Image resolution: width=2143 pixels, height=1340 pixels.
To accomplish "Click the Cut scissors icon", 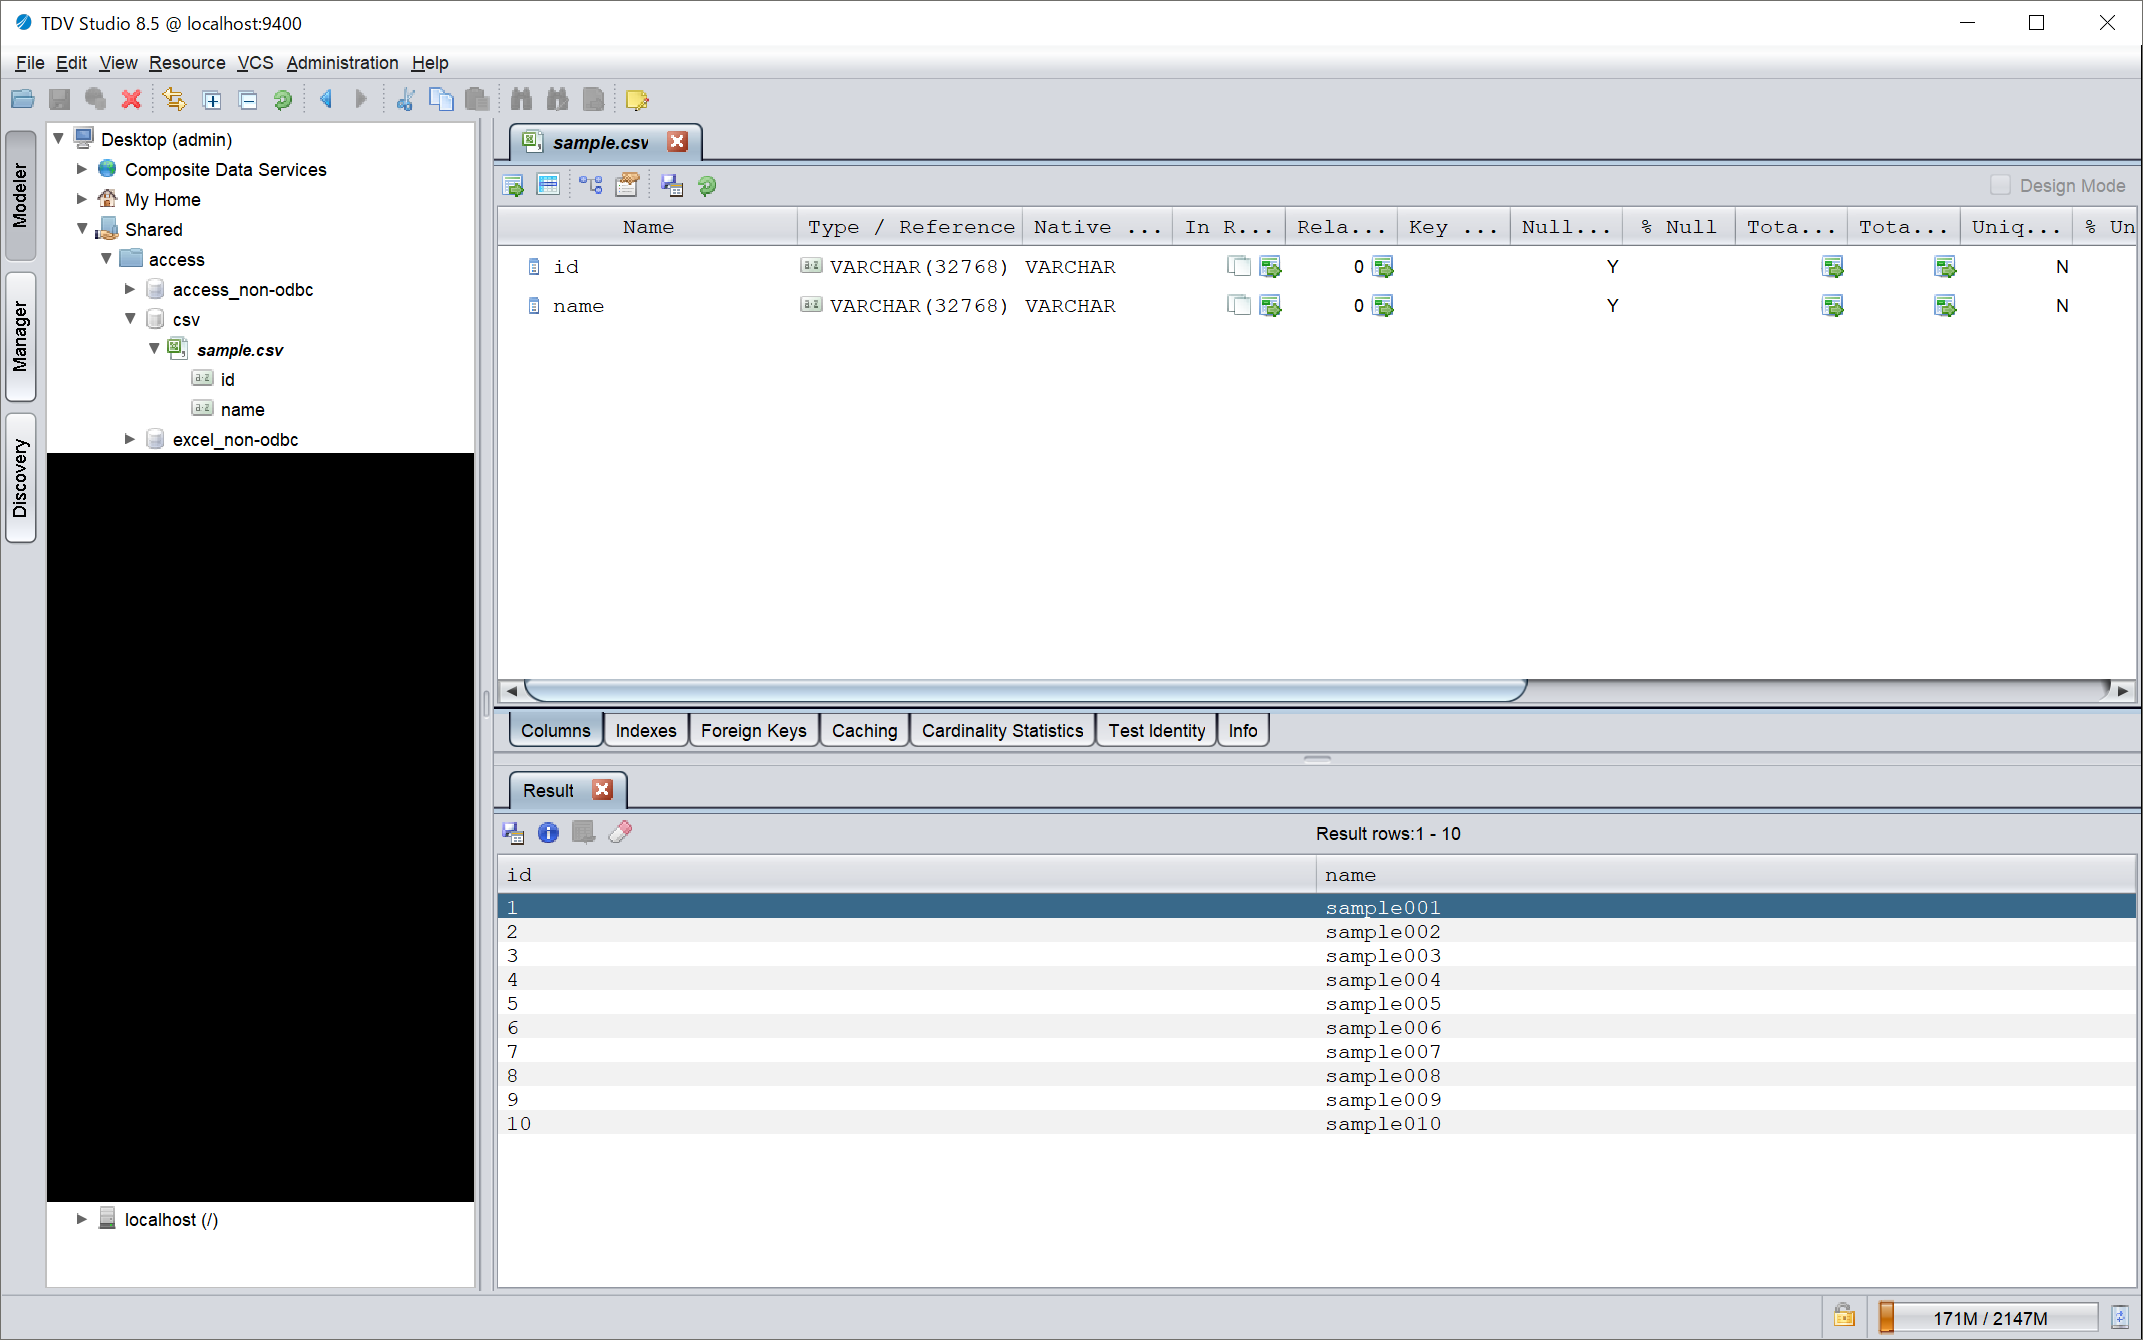I will click(405, 99).
